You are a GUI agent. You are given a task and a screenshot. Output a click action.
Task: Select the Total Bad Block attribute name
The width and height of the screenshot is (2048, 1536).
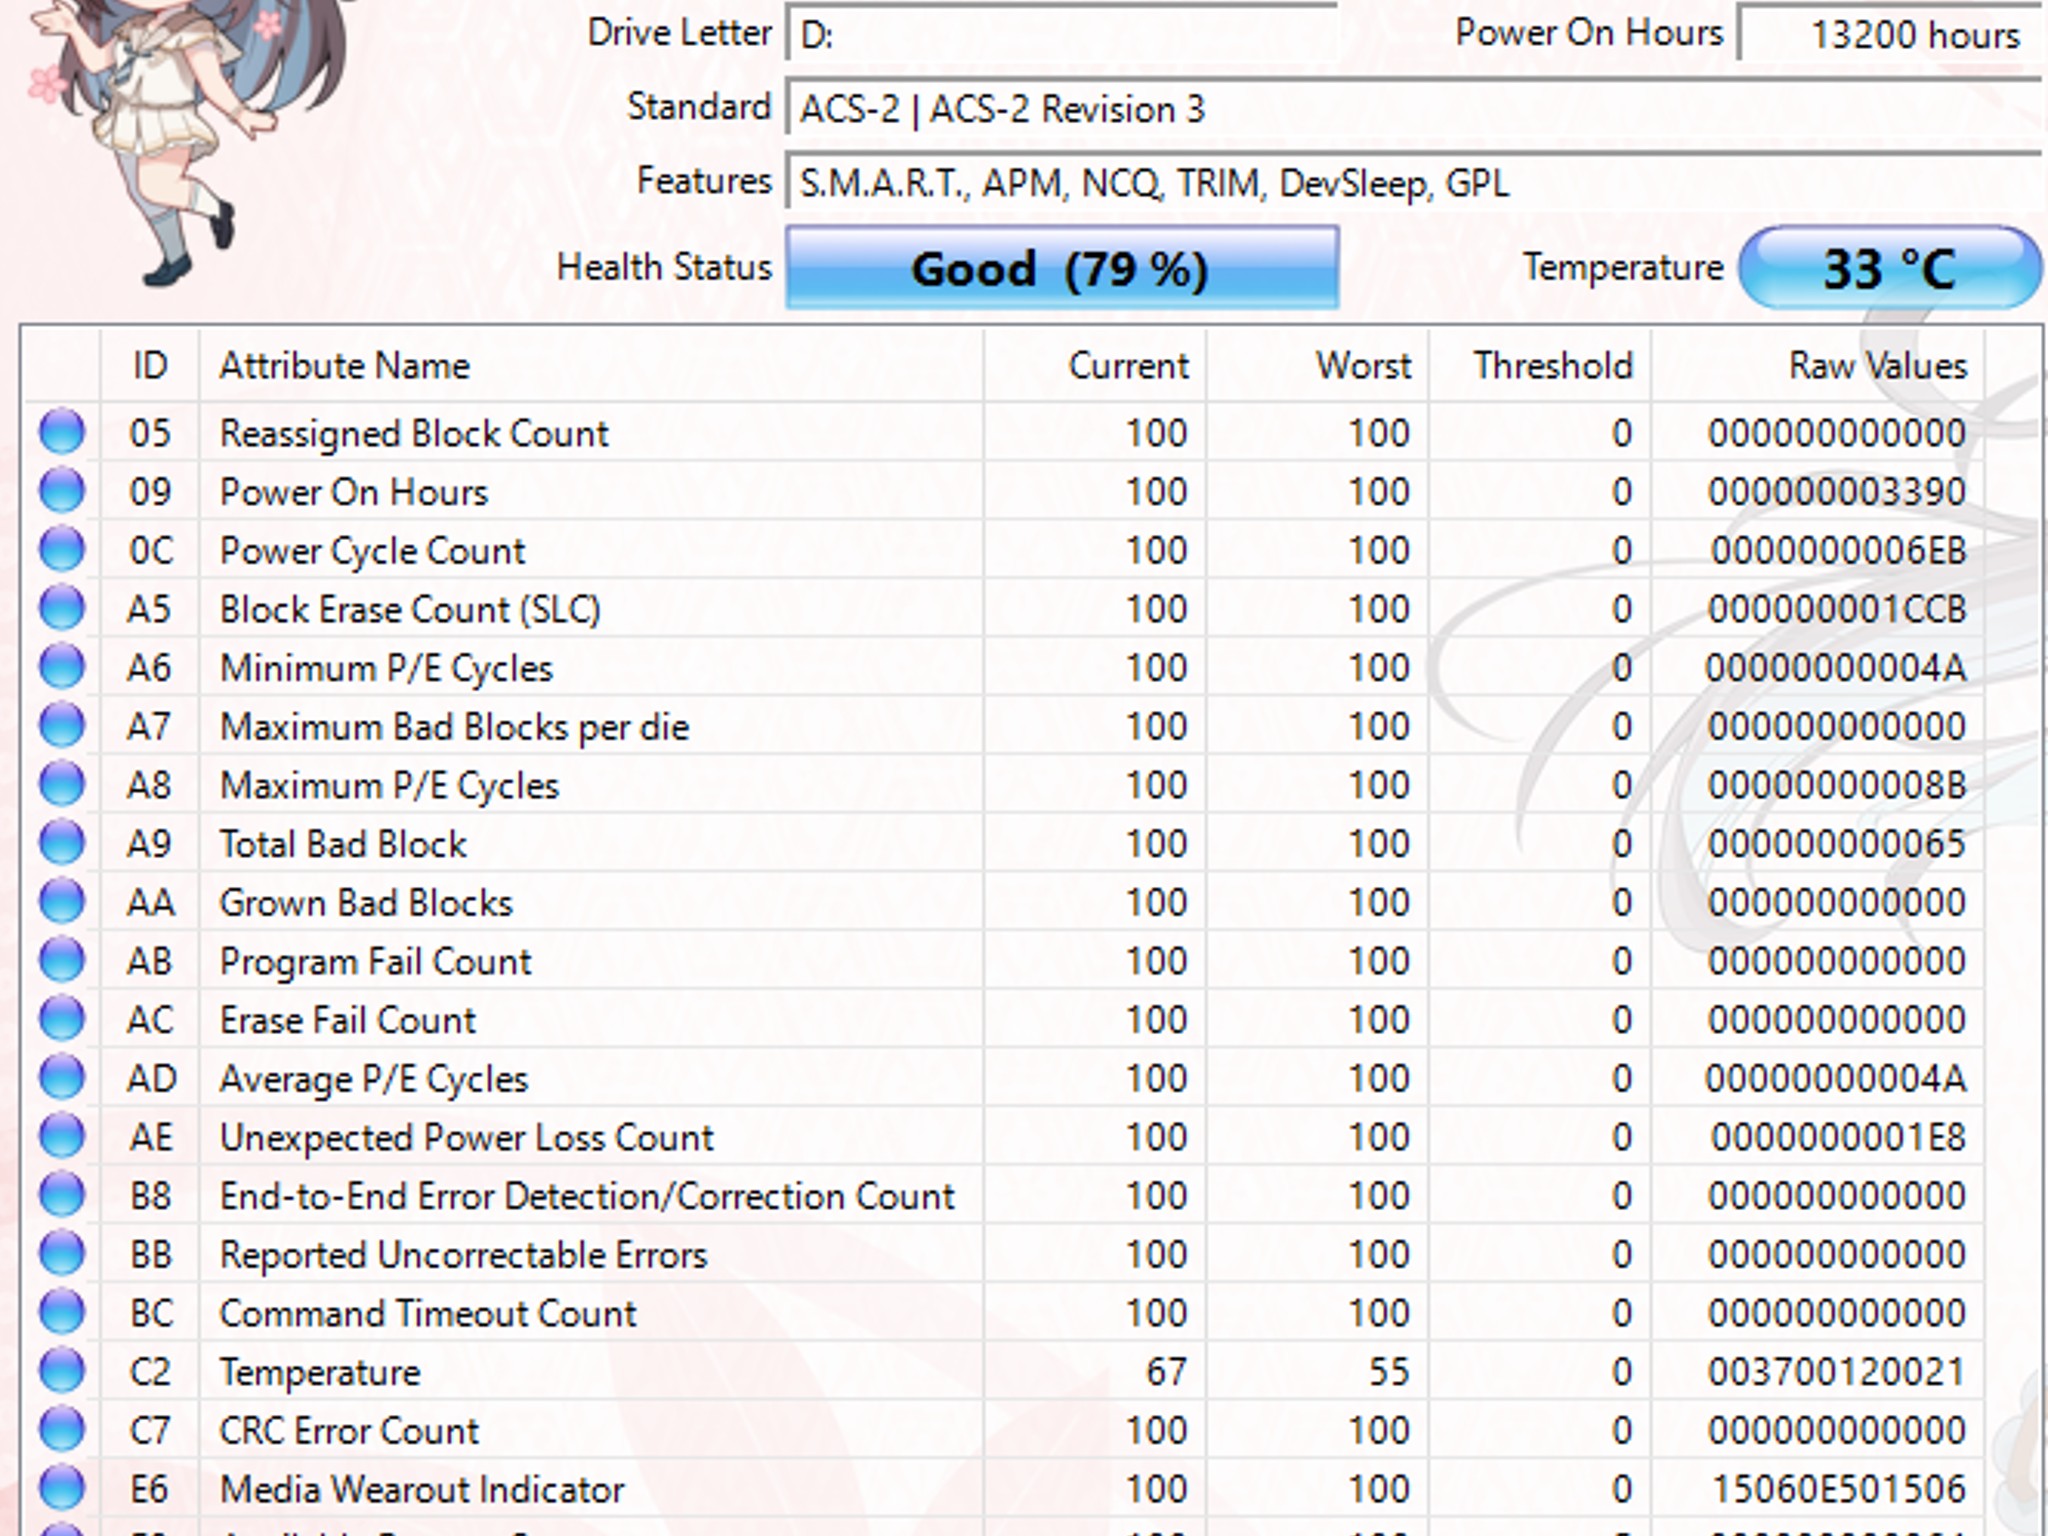click(343, 844)
